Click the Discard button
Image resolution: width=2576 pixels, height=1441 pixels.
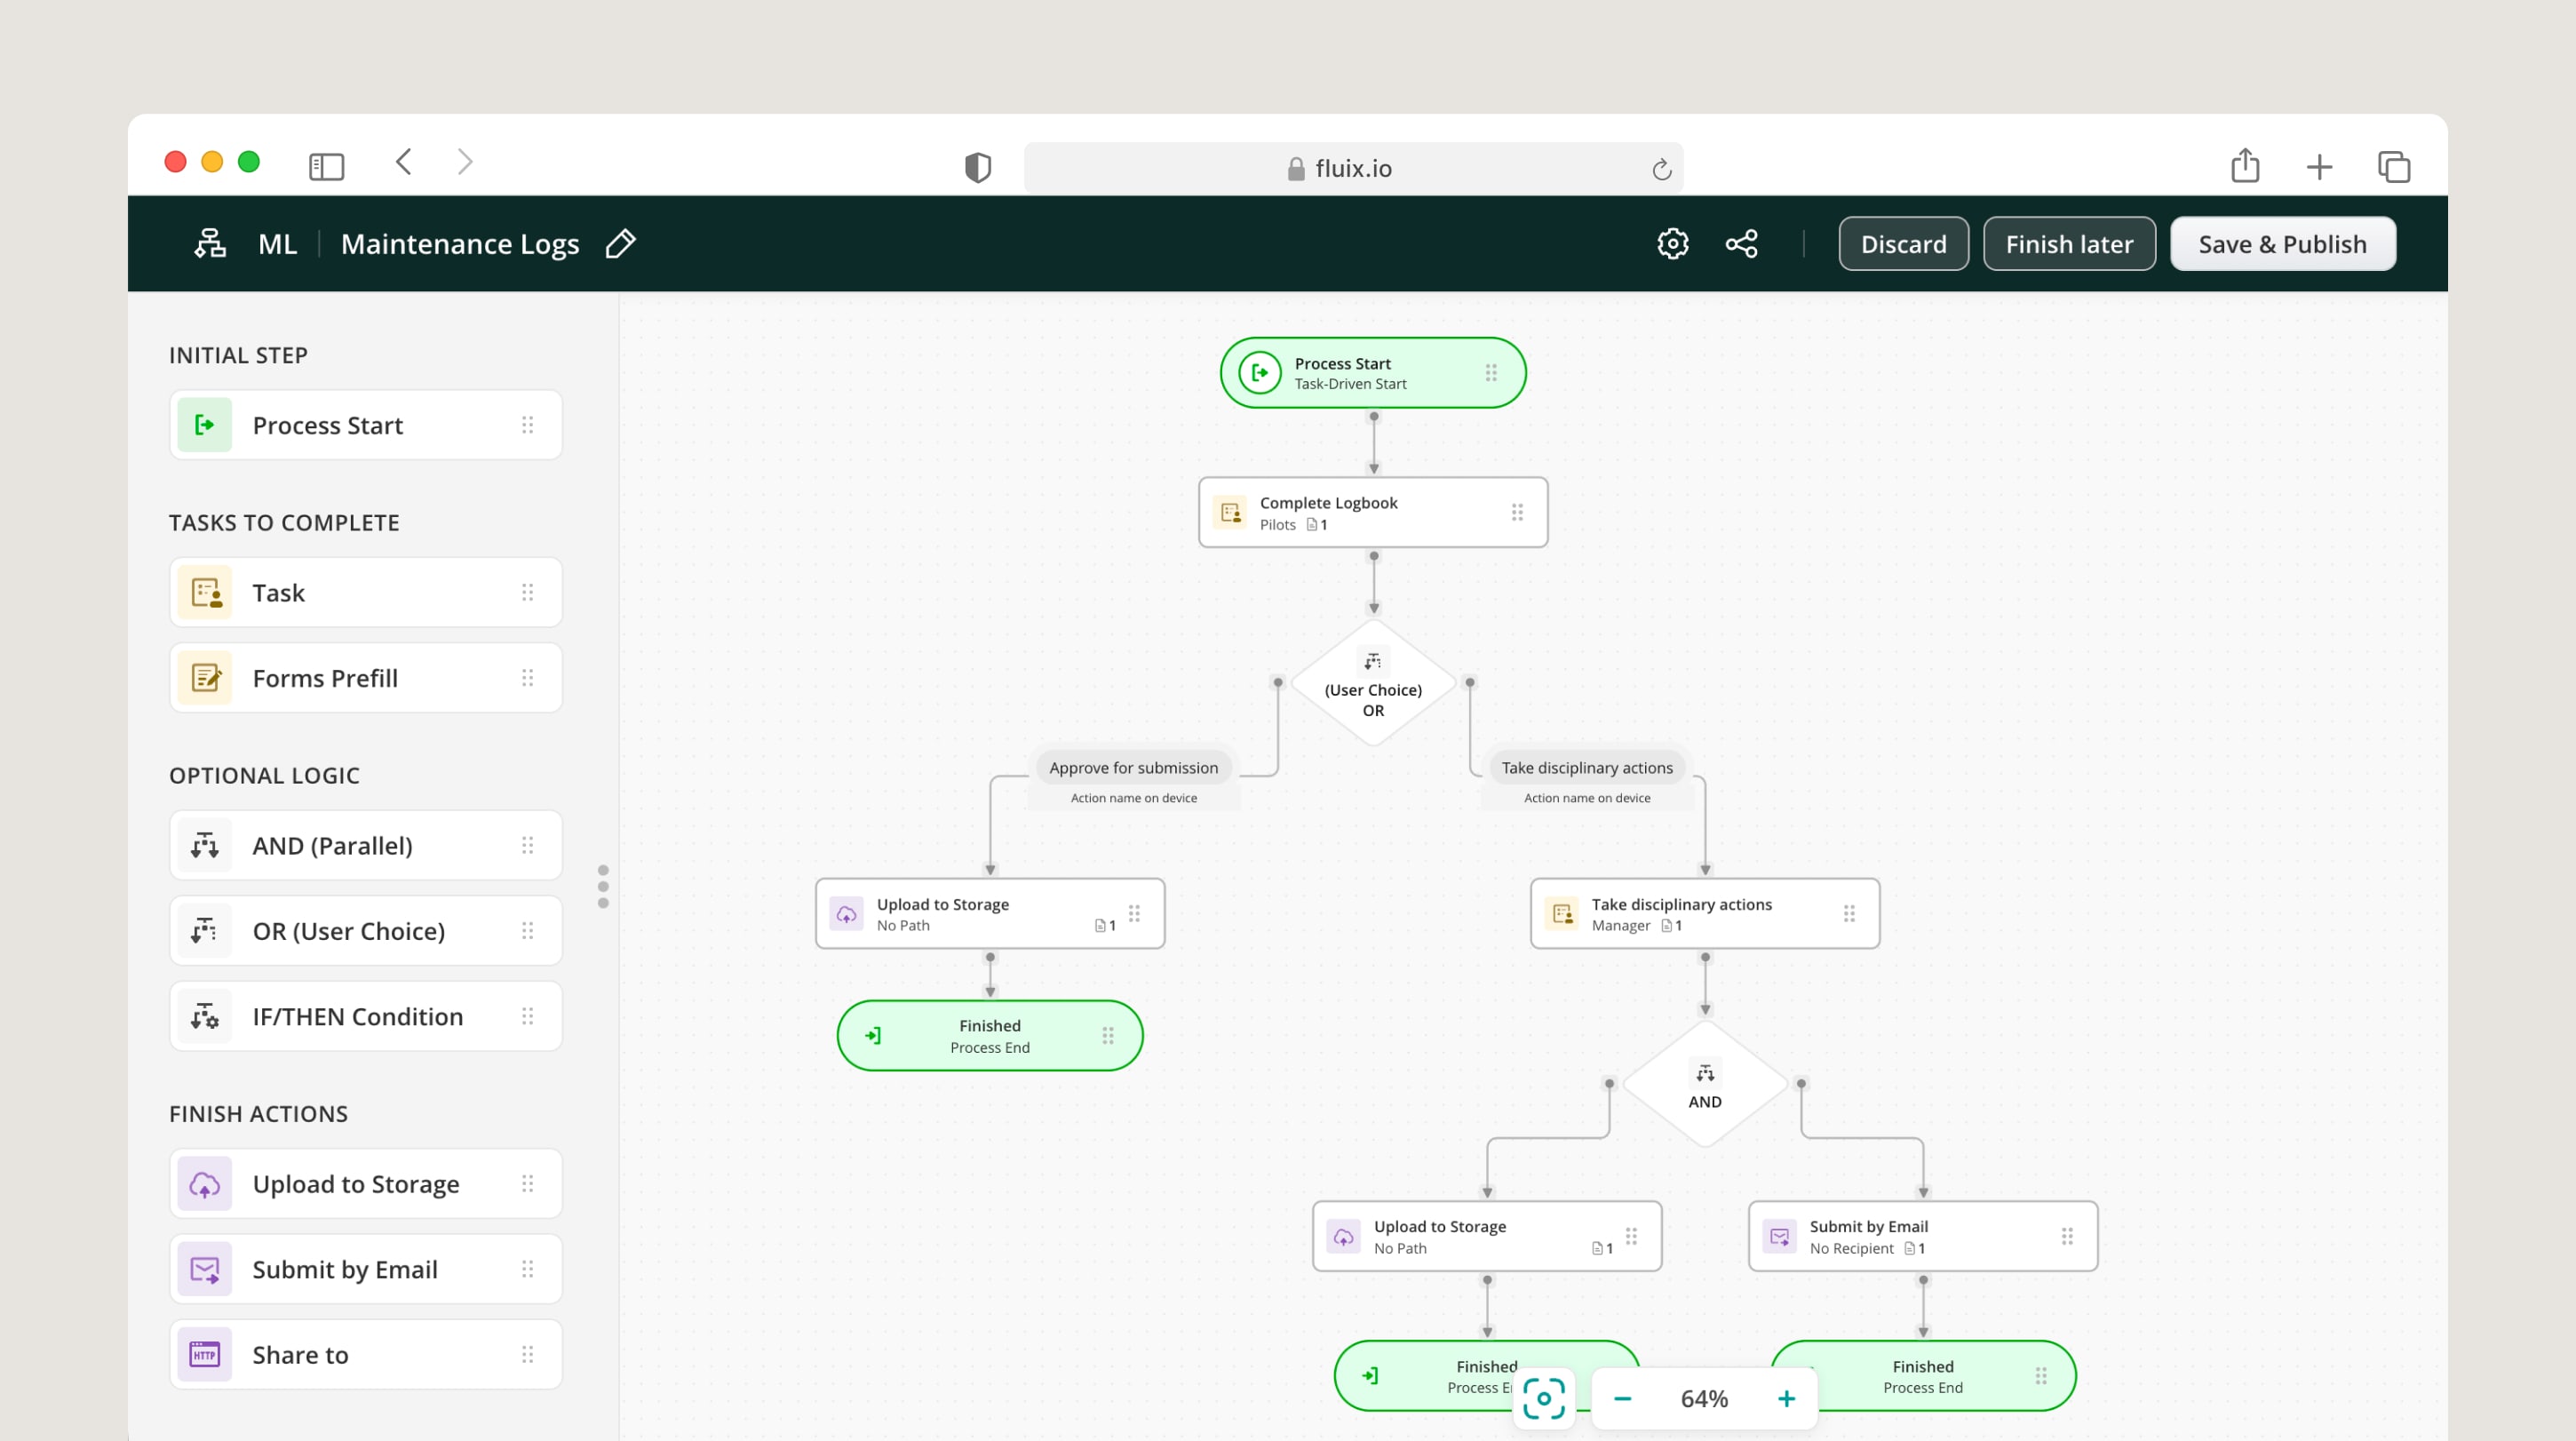1903,243
